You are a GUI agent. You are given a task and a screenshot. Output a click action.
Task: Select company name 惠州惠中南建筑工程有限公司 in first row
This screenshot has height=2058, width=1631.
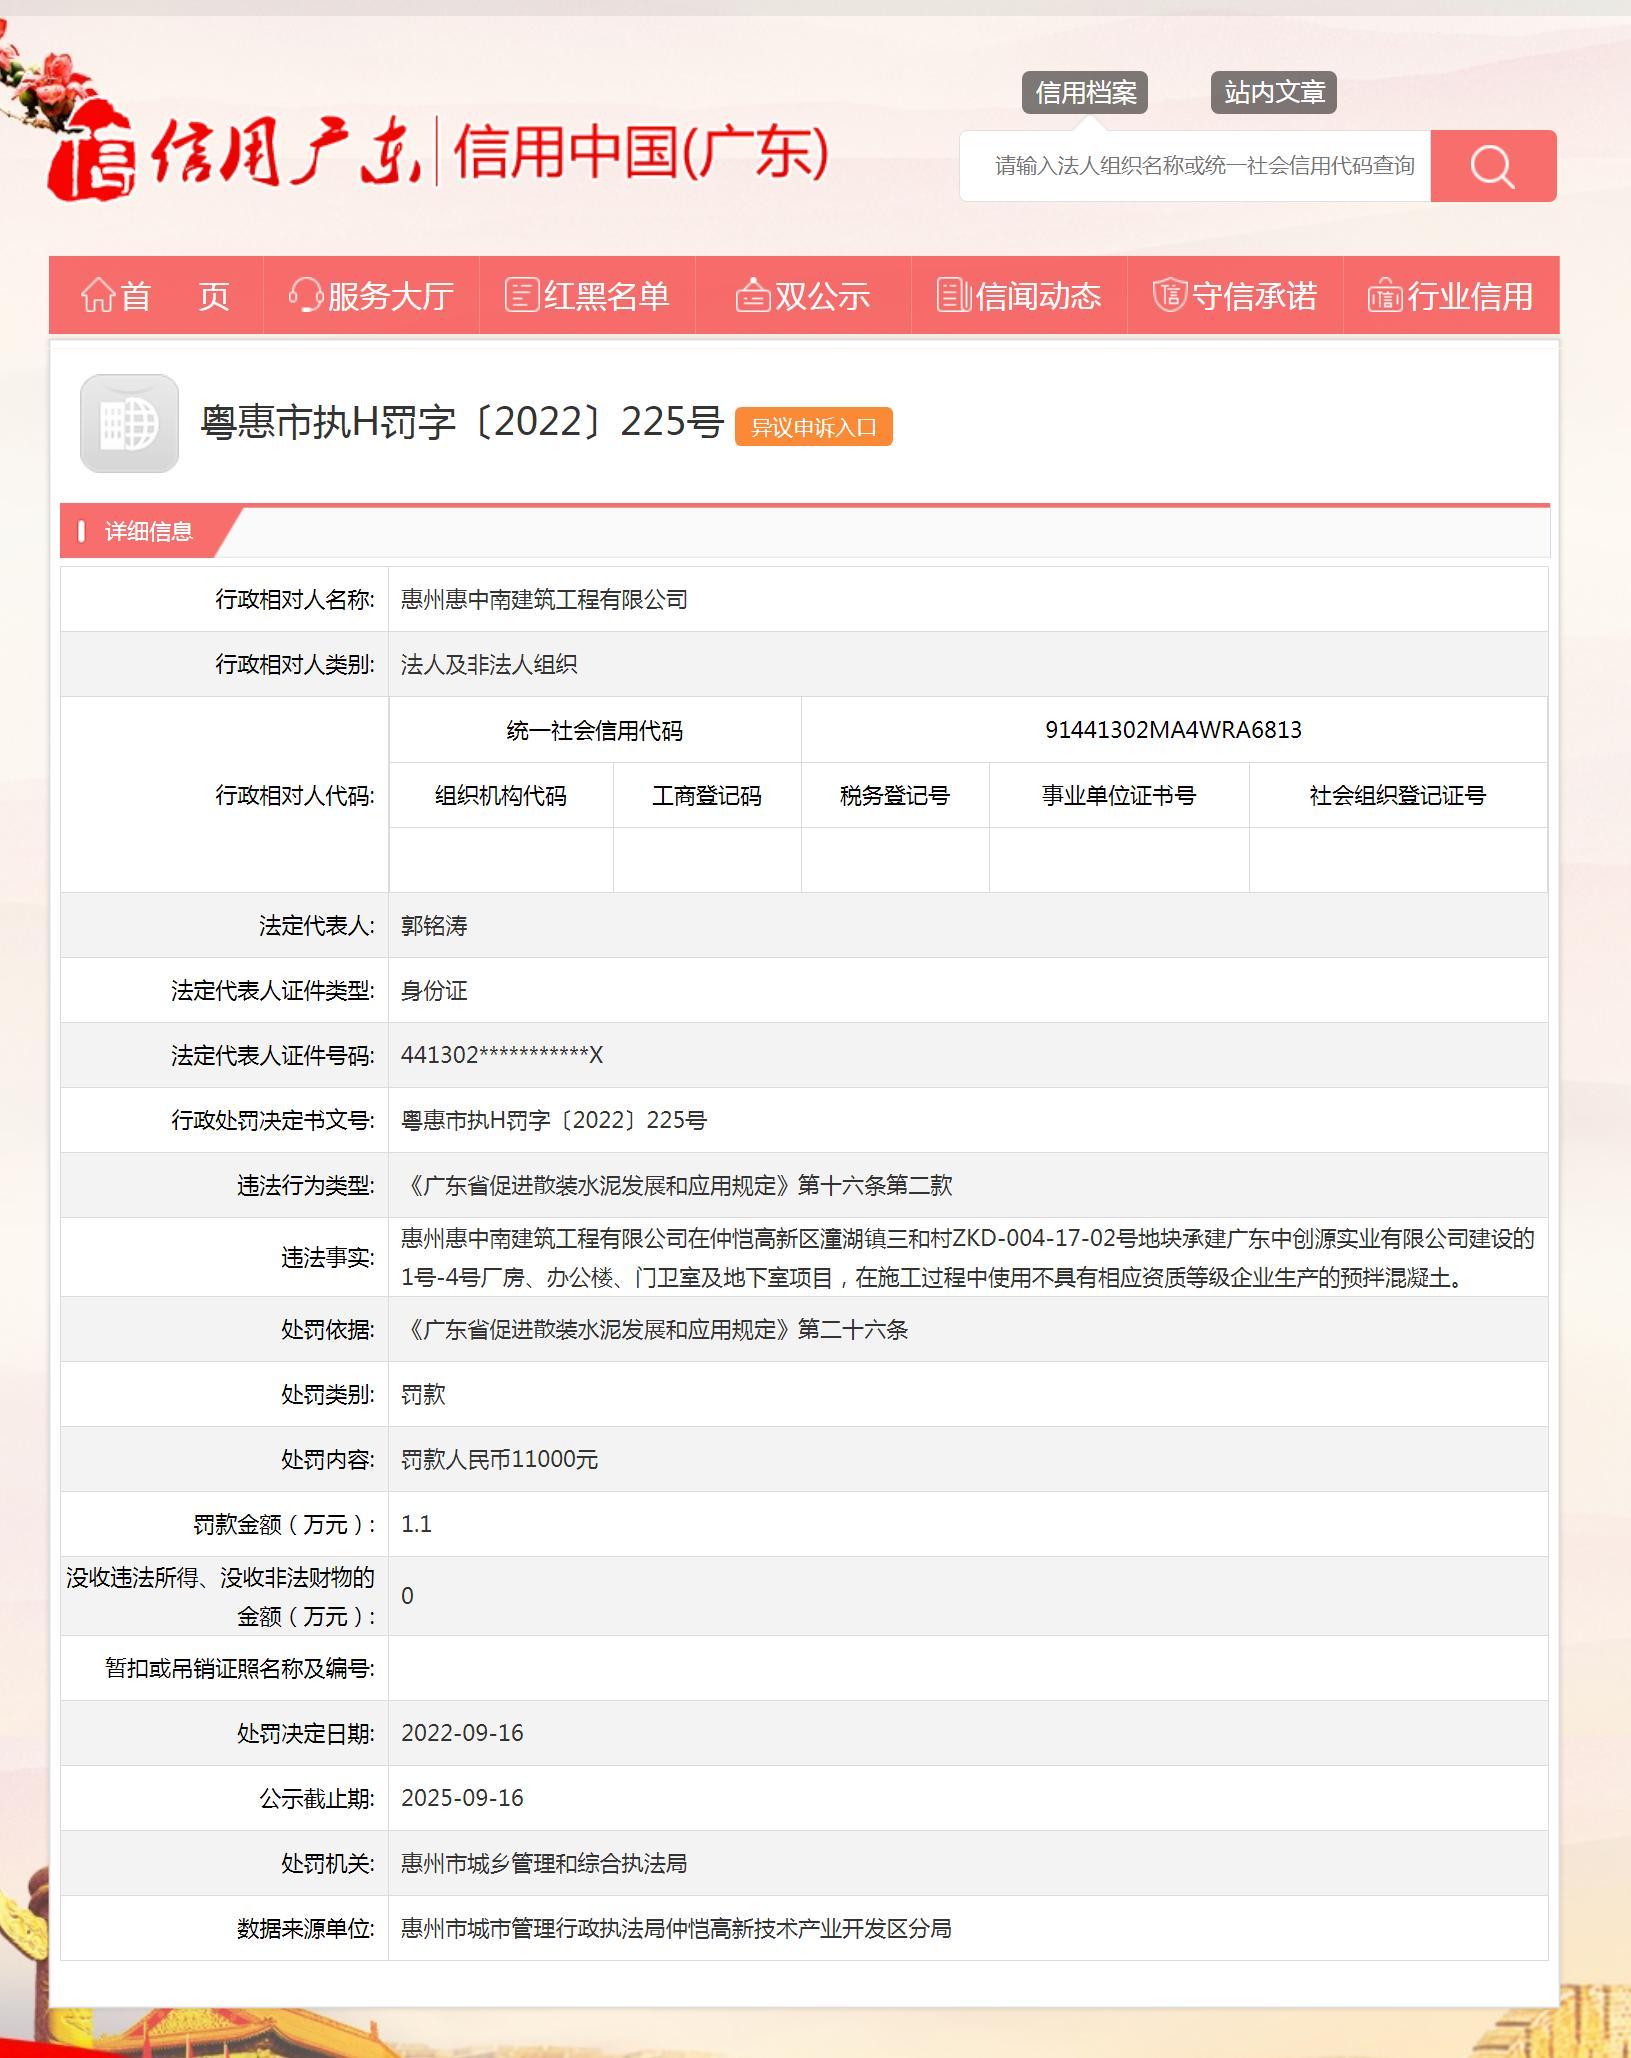pos(544,600)
